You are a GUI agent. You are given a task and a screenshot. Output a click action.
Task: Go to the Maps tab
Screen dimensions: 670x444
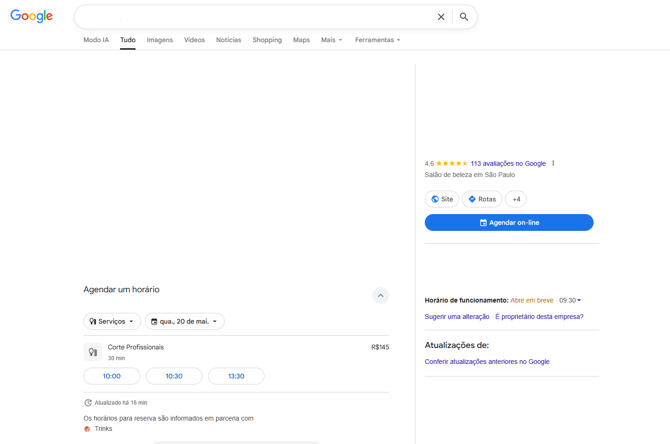[301, 40]
